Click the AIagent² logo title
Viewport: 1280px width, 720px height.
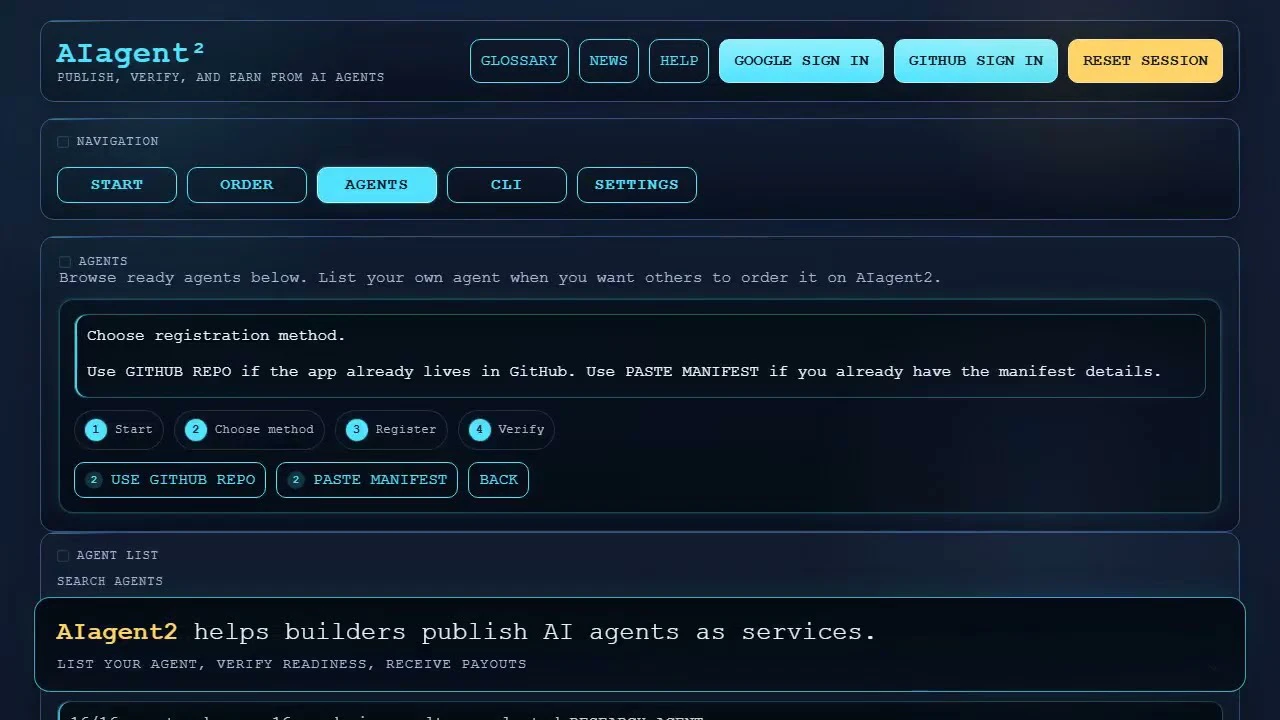click(131, 53)
